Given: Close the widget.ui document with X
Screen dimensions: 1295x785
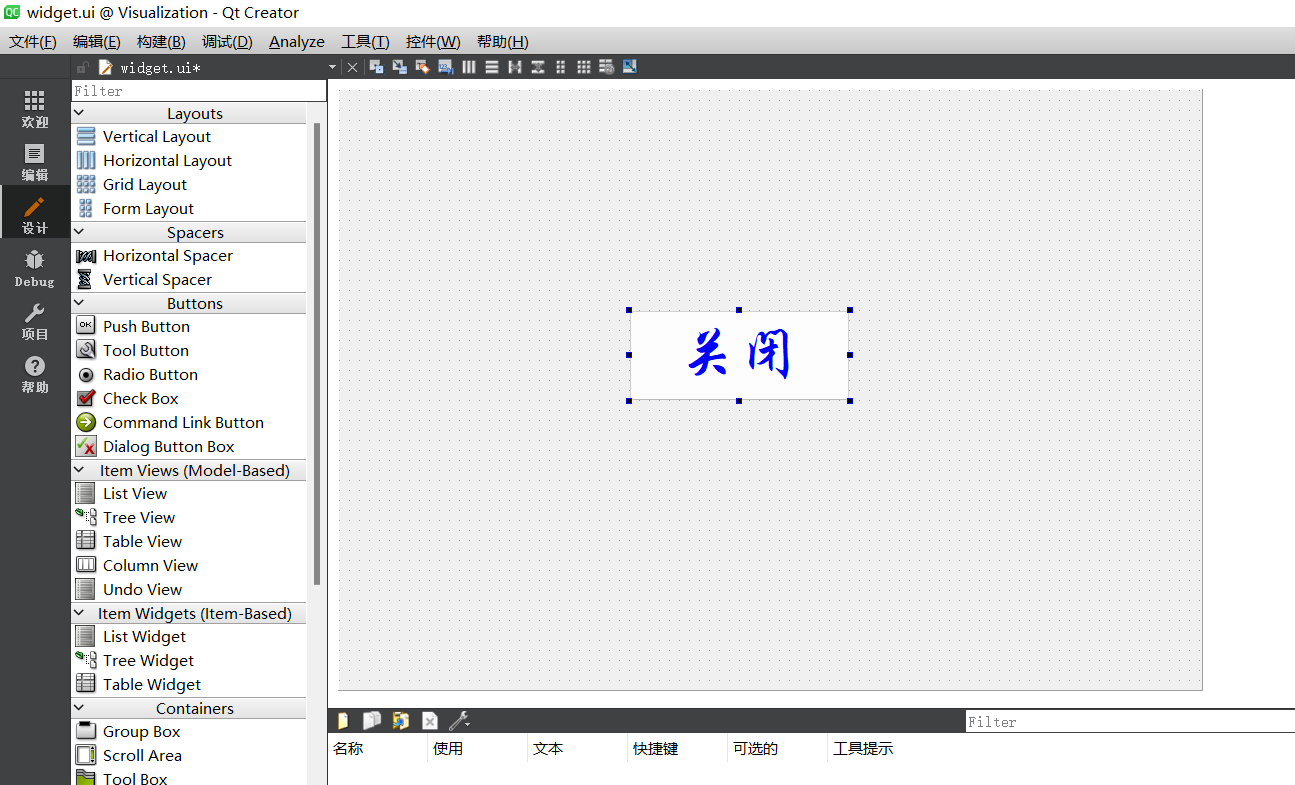Looking at the screenshot, I should 352,67.
